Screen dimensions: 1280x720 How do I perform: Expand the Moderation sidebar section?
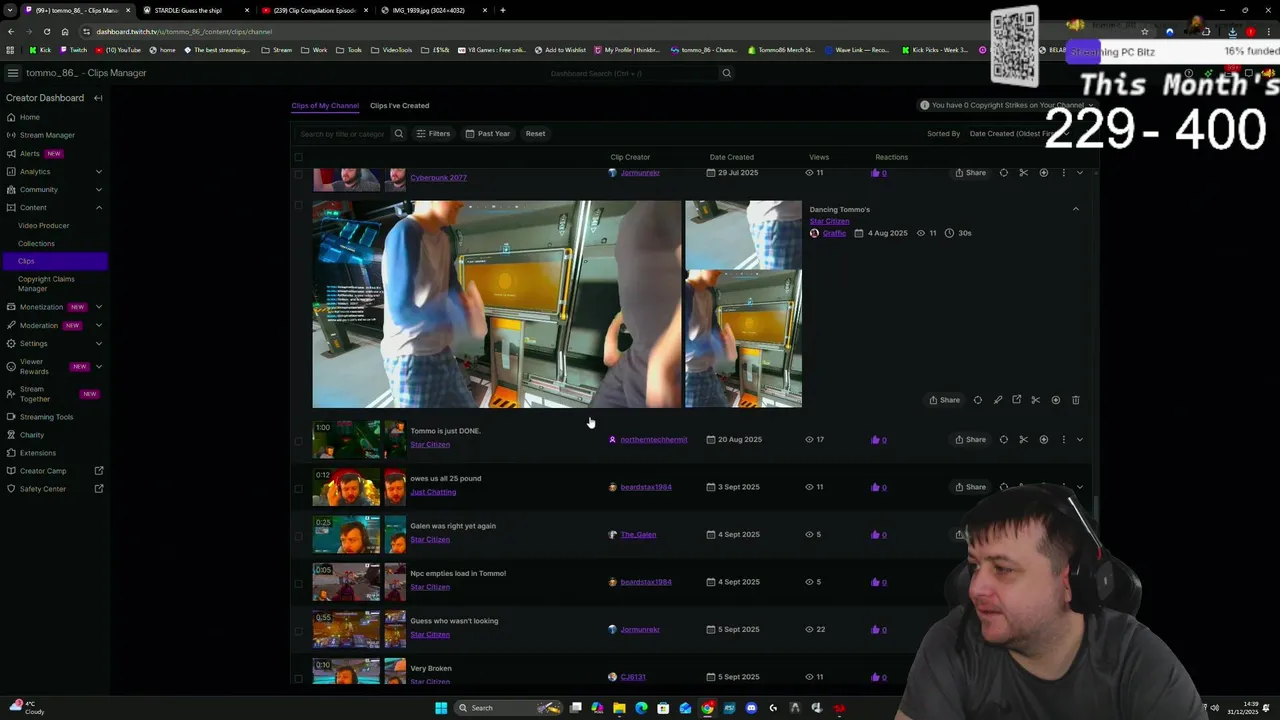[98, 325]
